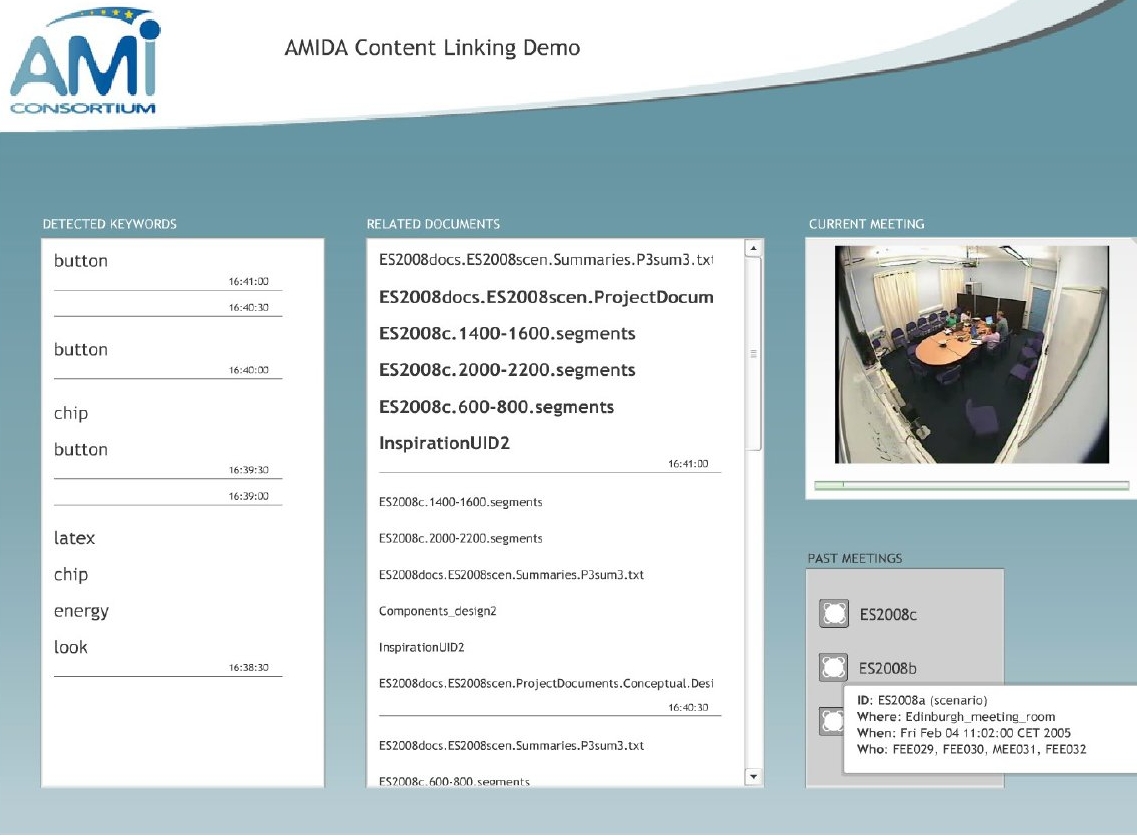This screenshot has width=1137, height=836.
Task: Open the ES2008c past meeting icon
Action: (834, 614)
